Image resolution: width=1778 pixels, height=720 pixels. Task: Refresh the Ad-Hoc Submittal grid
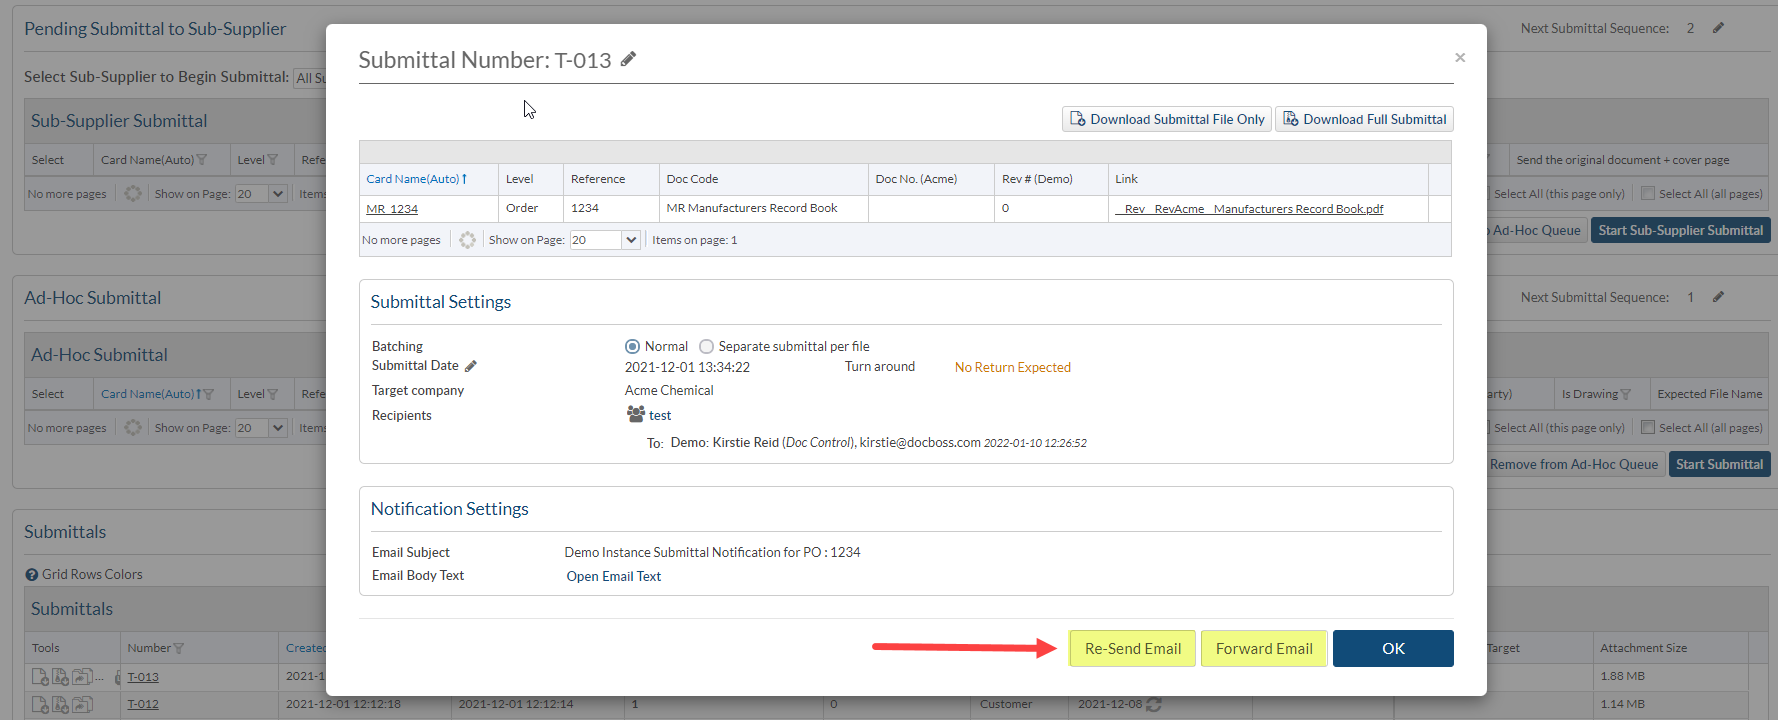[x=133, y=427]
